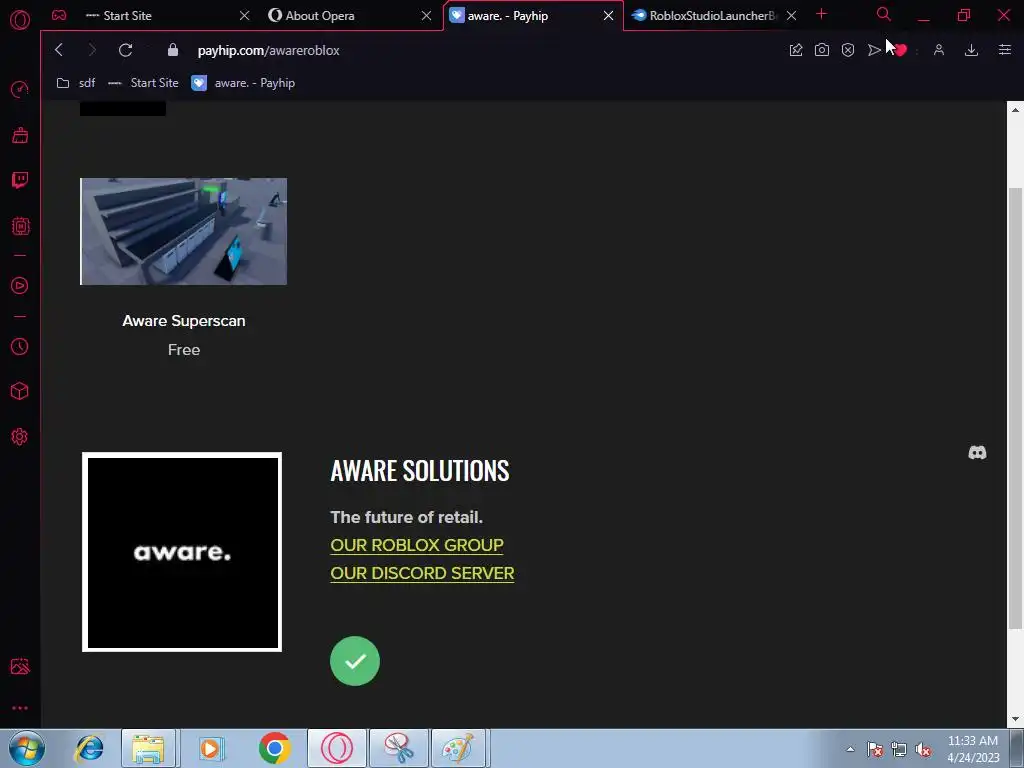Go back to previous page
1024x768 pixels.
59,50
